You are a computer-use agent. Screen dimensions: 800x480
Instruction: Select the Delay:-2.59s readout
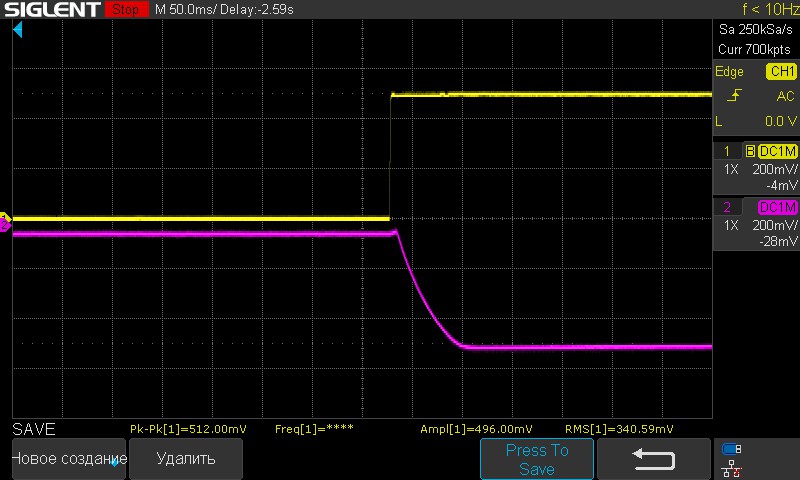click(256, 9)
